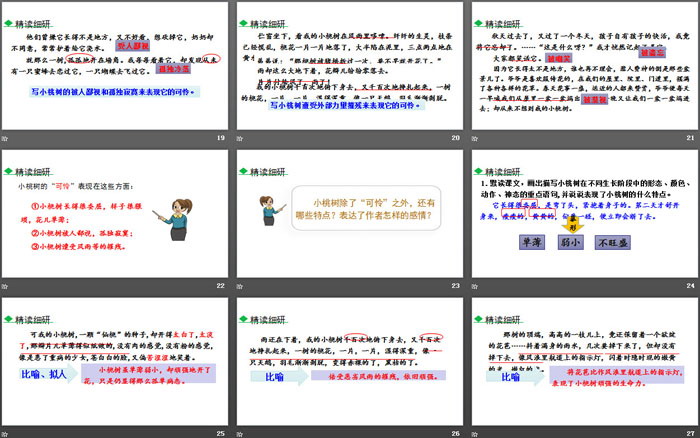Click the 精读细研 heading on slide 22

coord(38,169)
